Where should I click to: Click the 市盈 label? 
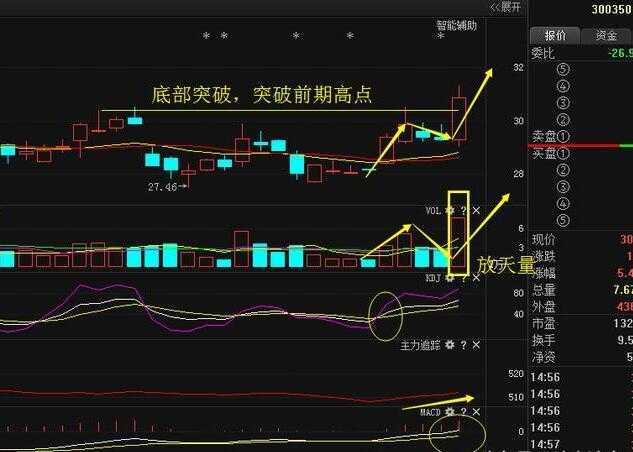tap(543, 323)
